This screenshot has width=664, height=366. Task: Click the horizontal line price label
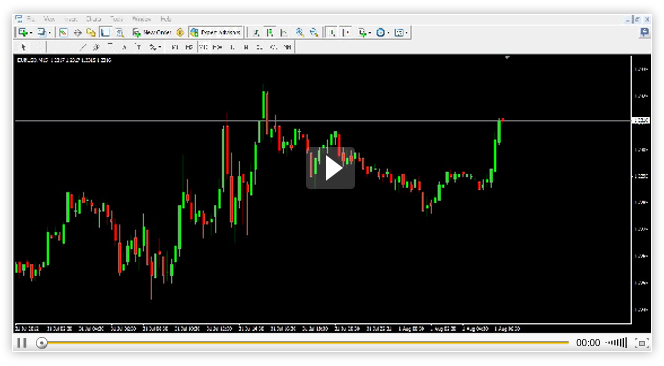pos(641,121)
